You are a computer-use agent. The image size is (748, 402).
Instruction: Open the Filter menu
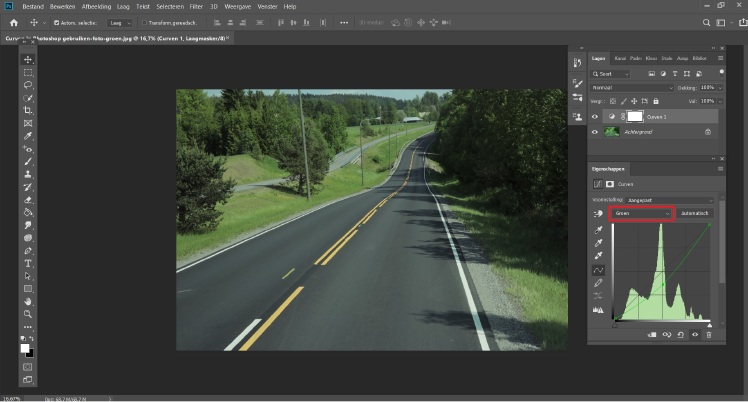click(196, 7)
